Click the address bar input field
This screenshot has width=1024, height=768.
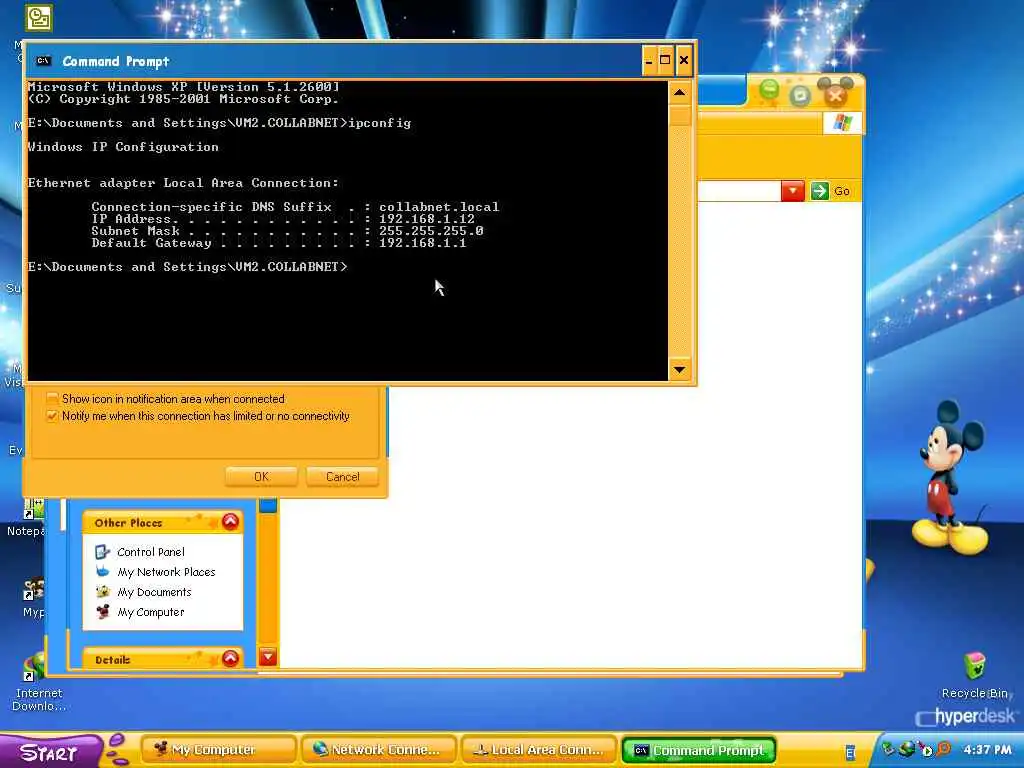739,191
